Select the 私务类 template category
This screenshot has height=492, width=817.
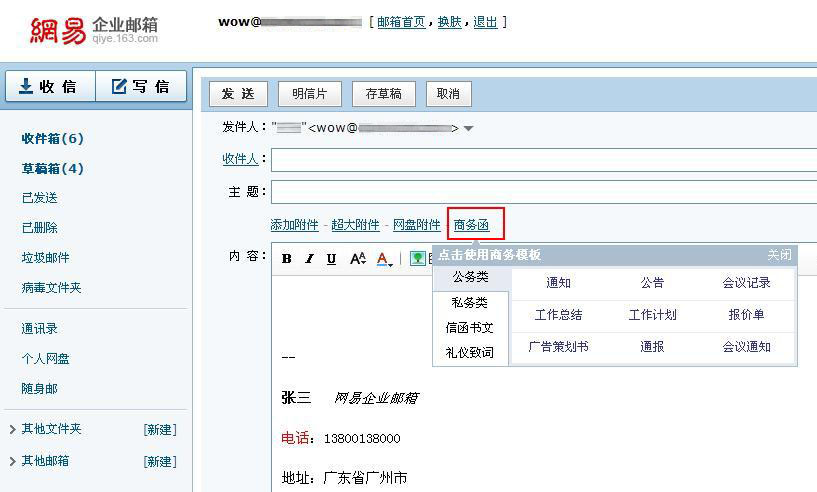pos(470,302)
